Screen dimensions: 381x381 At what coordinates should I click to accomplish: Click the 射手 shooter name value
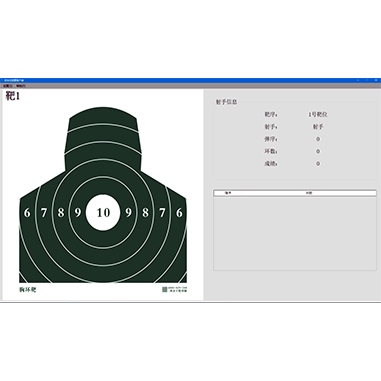pyautogui.click(x=318, y=127)
